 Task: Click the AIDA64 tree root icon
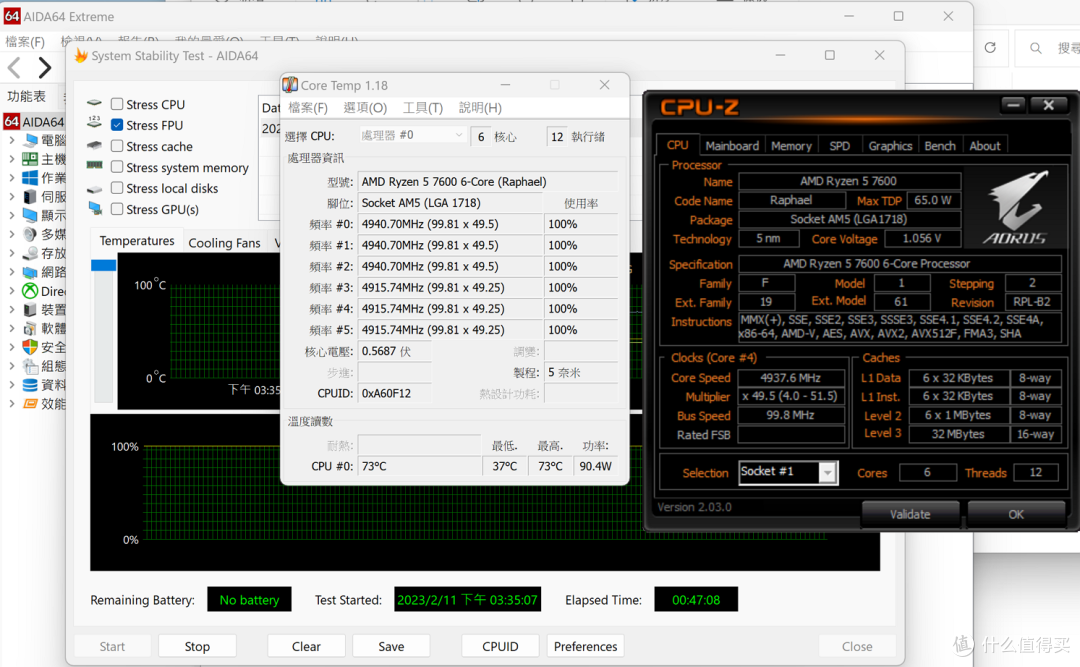click(12, 122)
